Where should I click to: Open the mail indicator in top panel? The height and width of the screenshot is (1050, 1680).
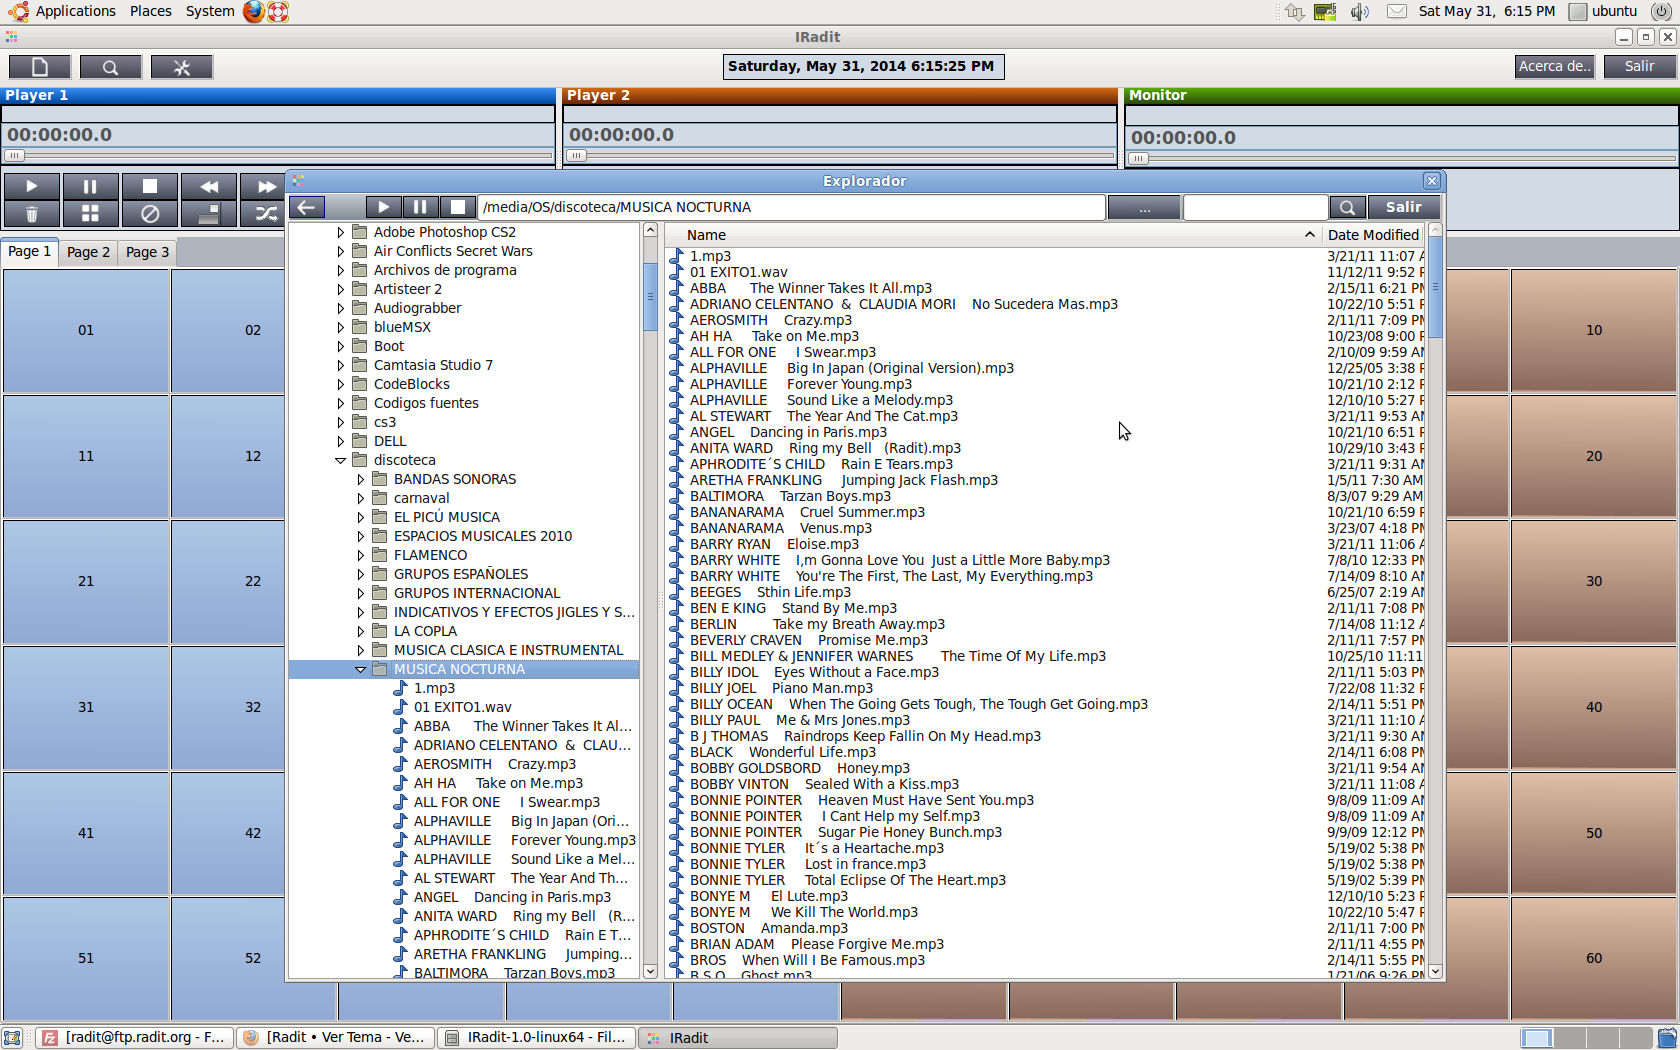click(x=1397, y=11)
